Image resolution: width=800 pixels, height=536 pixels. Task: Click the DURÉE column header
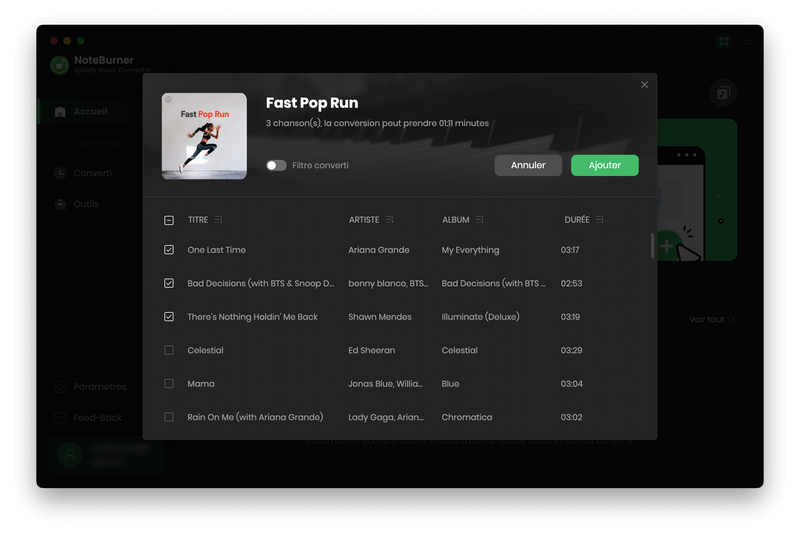click(x=577, y=220)
